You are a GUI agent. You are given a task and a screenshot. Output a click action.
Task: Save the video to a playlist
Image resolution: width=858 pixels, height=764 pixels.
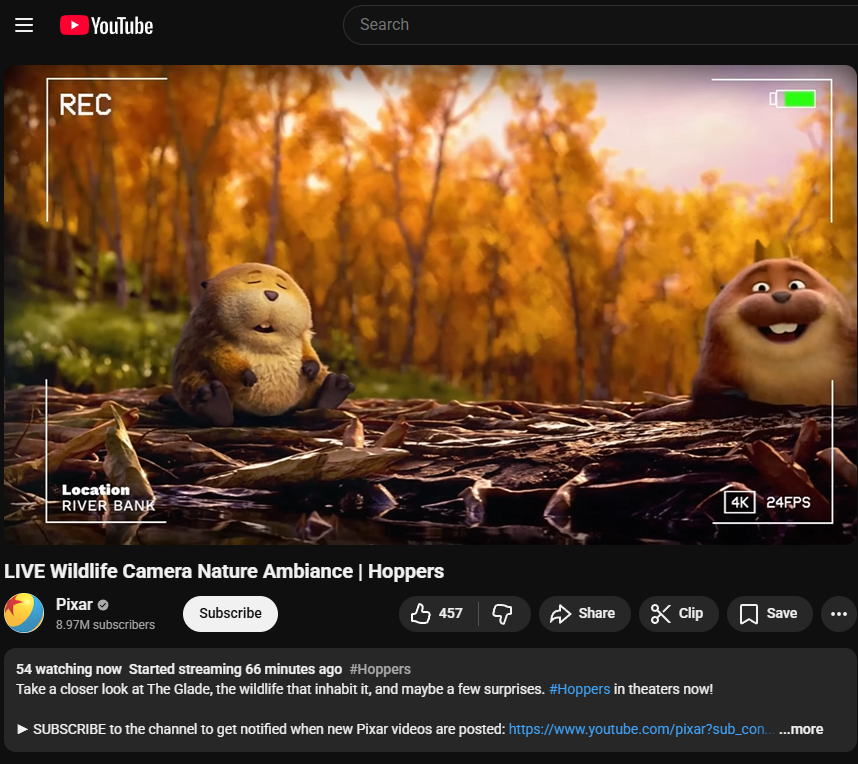pos(769,613)
